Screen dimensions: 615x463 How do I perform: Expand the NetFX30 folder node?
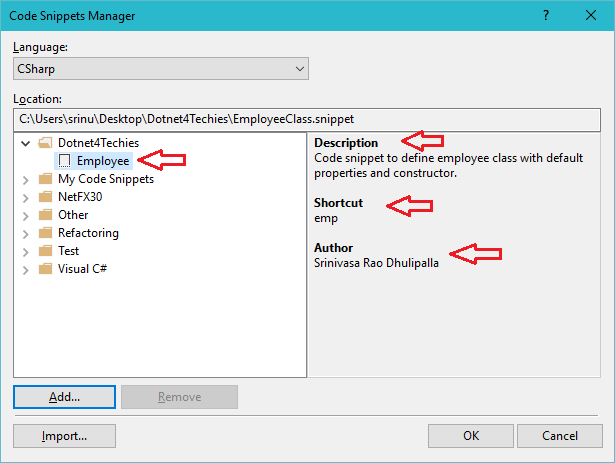click(25, 198)
